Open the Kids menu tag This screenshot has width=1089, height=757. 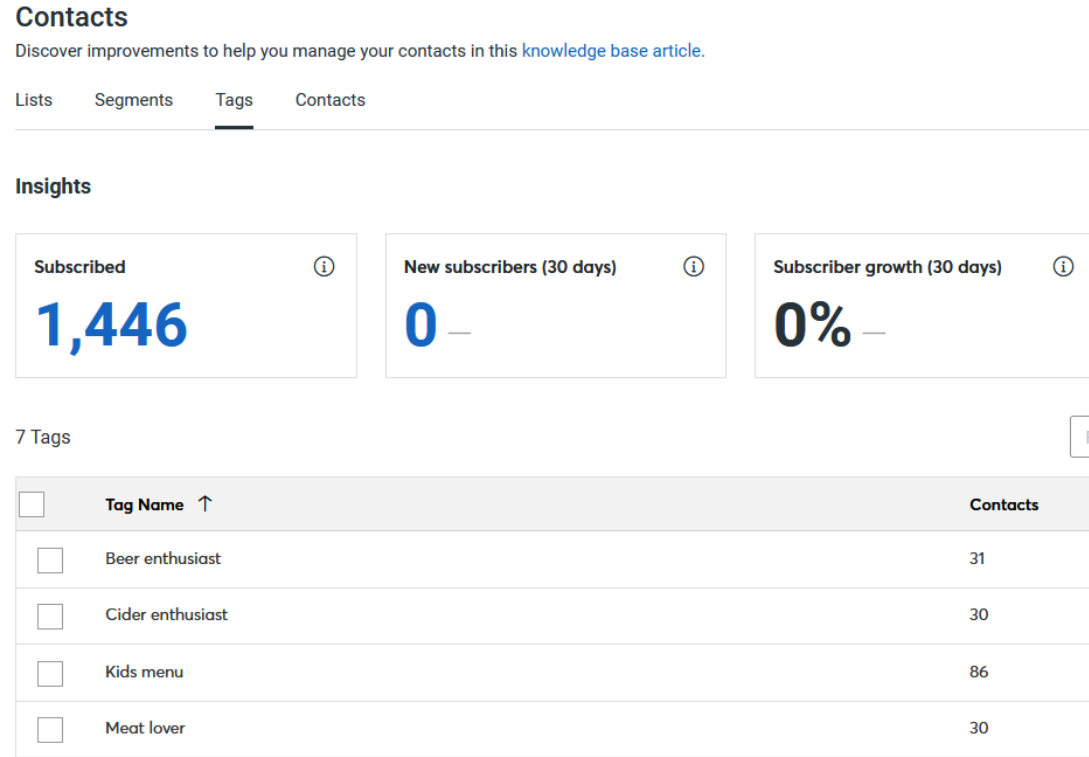145,673
